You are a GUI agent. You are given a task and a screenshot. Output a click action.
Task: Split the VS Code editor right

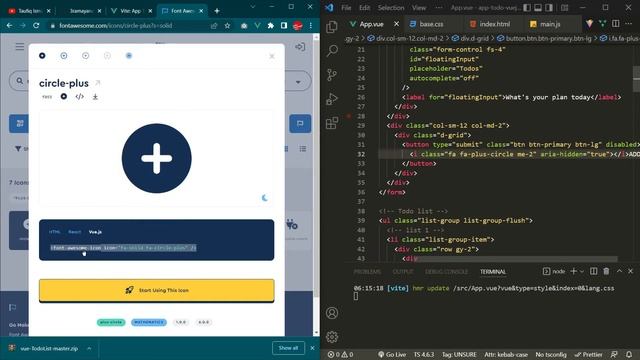616,24
